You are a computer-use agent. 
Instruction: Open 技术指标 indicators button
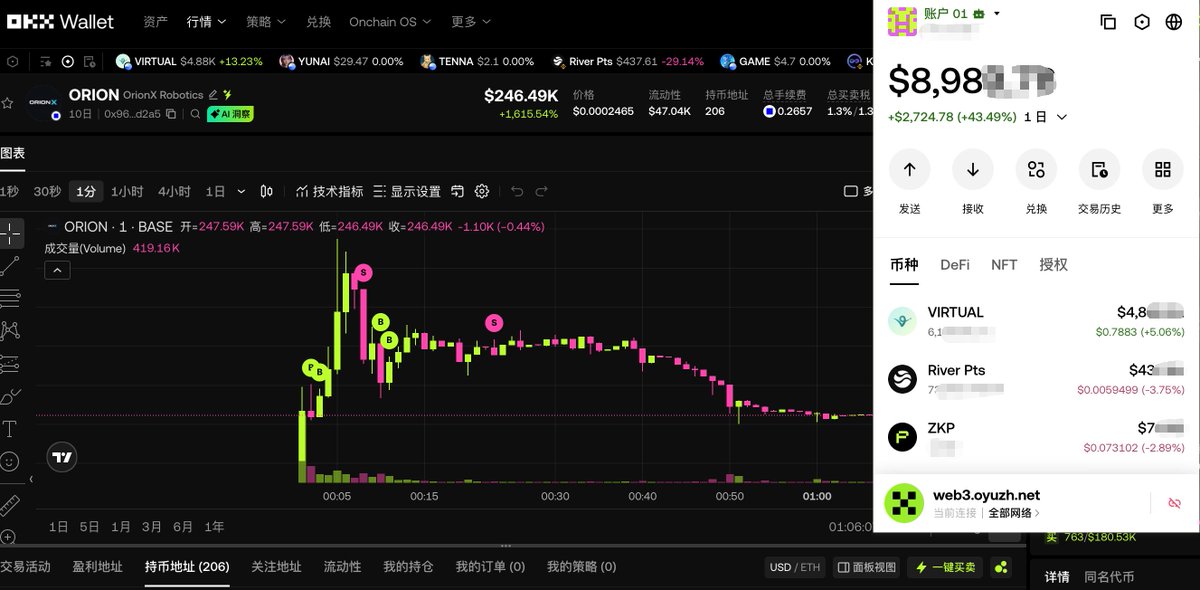point(330,191)
